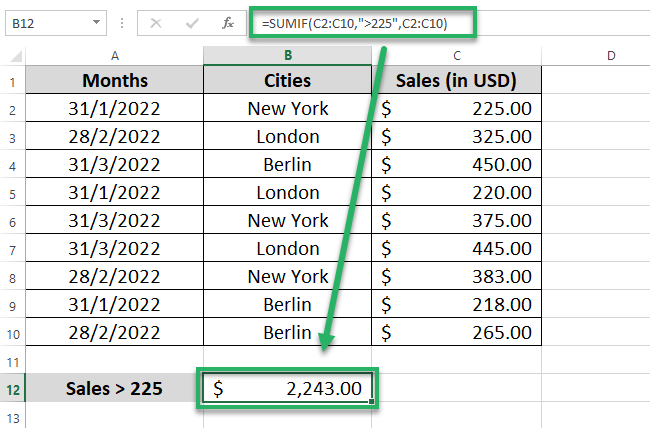The width and height of the screenshot is (650, 428).
Task: Click the Cancel (X) formula bar icon
Action: tap(156, 23)
